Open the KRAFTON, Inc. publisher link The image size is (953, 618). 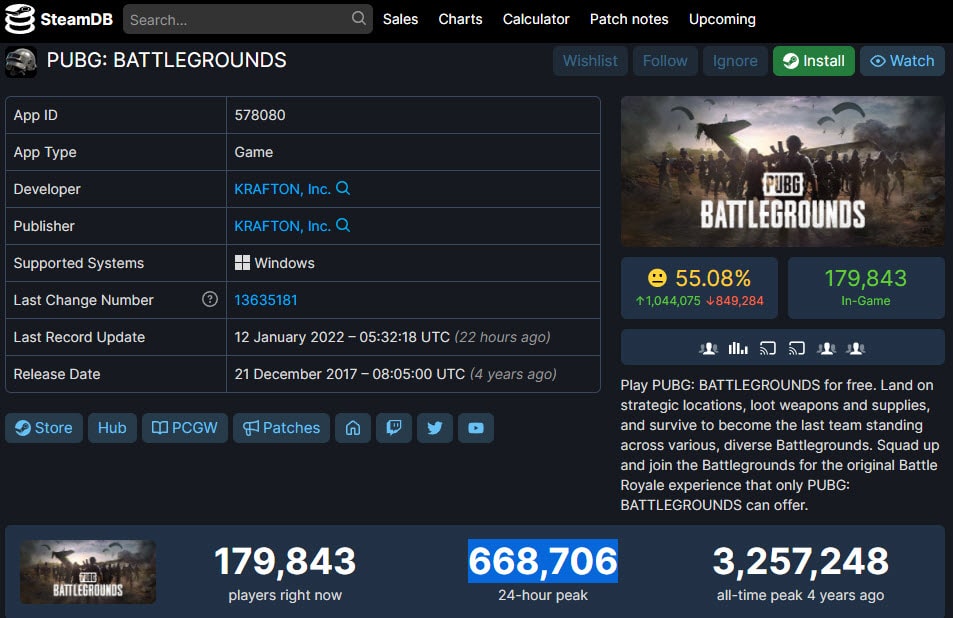[x=283, y=226]
